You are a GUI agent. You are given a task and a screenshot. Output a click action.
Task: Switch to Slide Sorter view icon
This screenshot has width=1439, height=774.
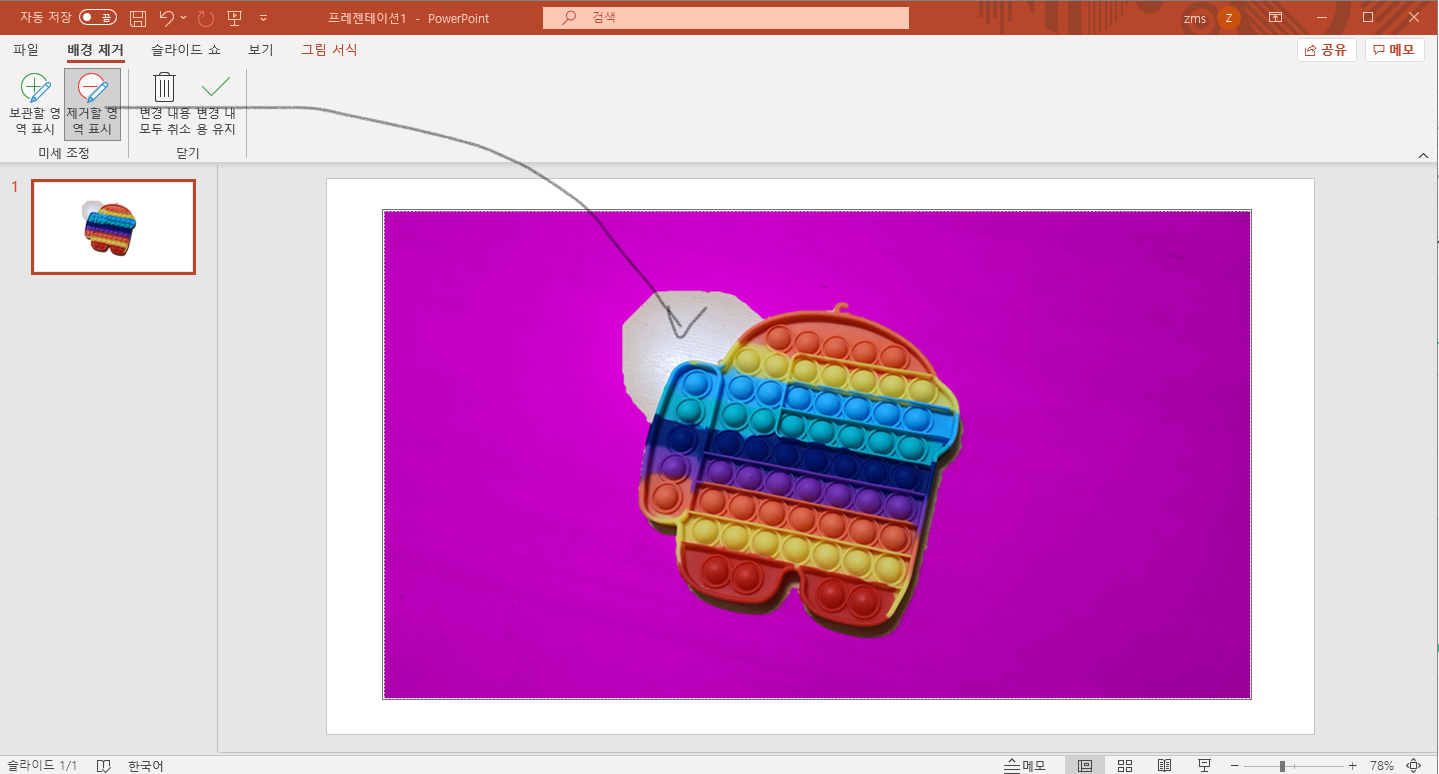click(x=1125, y=765)
